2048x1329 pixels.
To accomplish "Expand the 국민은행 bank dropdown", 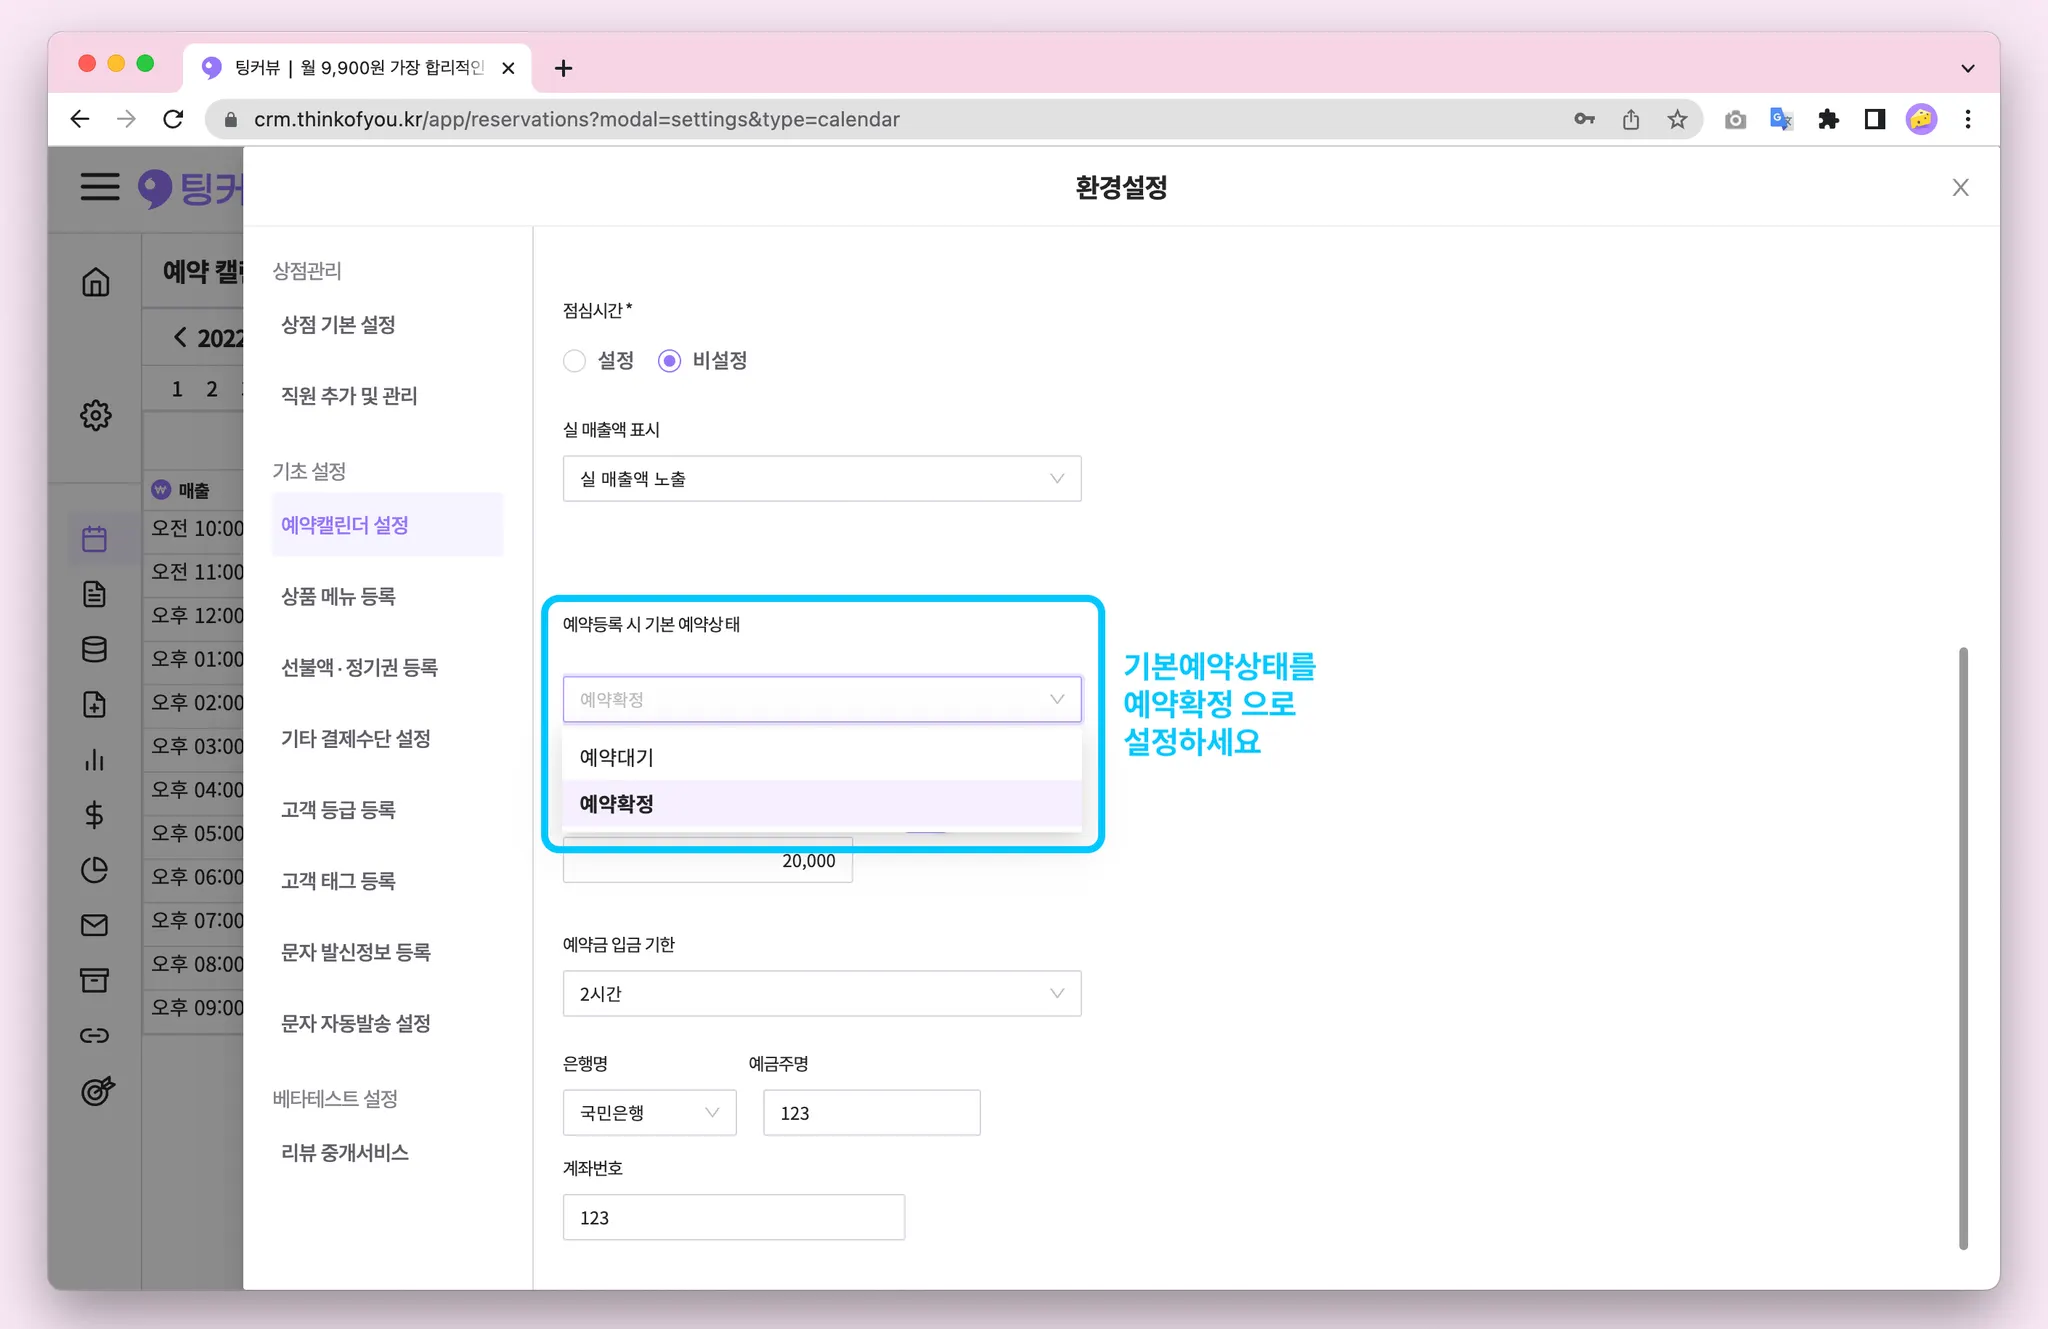I will click(649, 1113).
